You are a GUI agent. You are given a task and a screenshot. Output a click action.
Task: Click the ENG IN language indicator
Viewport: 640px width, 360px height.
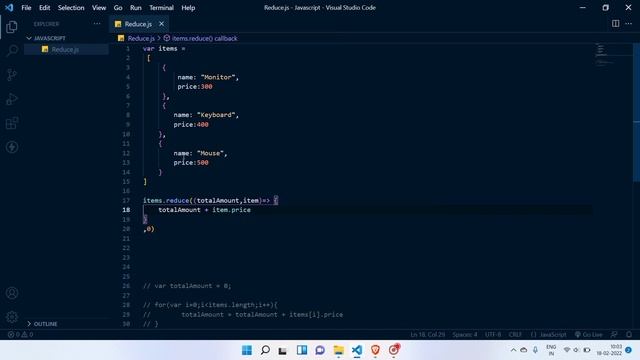tap(551, 350)
